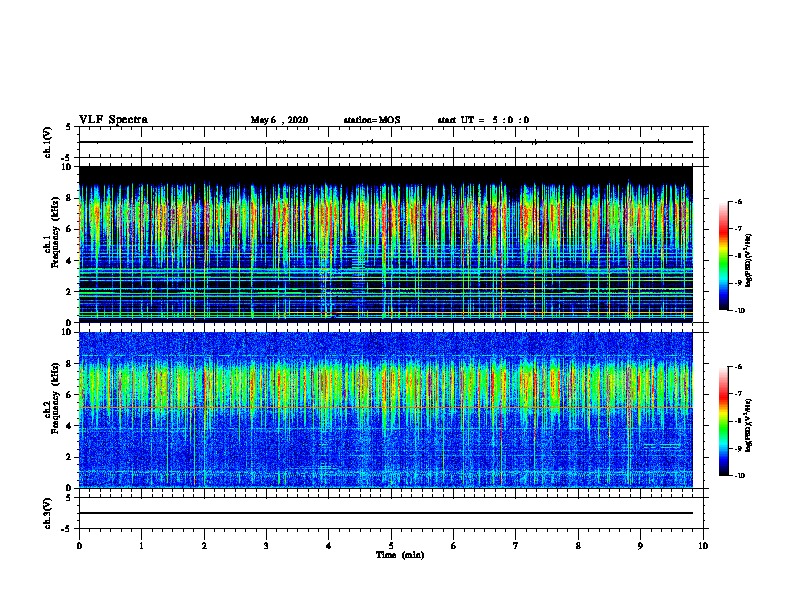
Task: Click time axis tick label "5"
Action: 391,546
